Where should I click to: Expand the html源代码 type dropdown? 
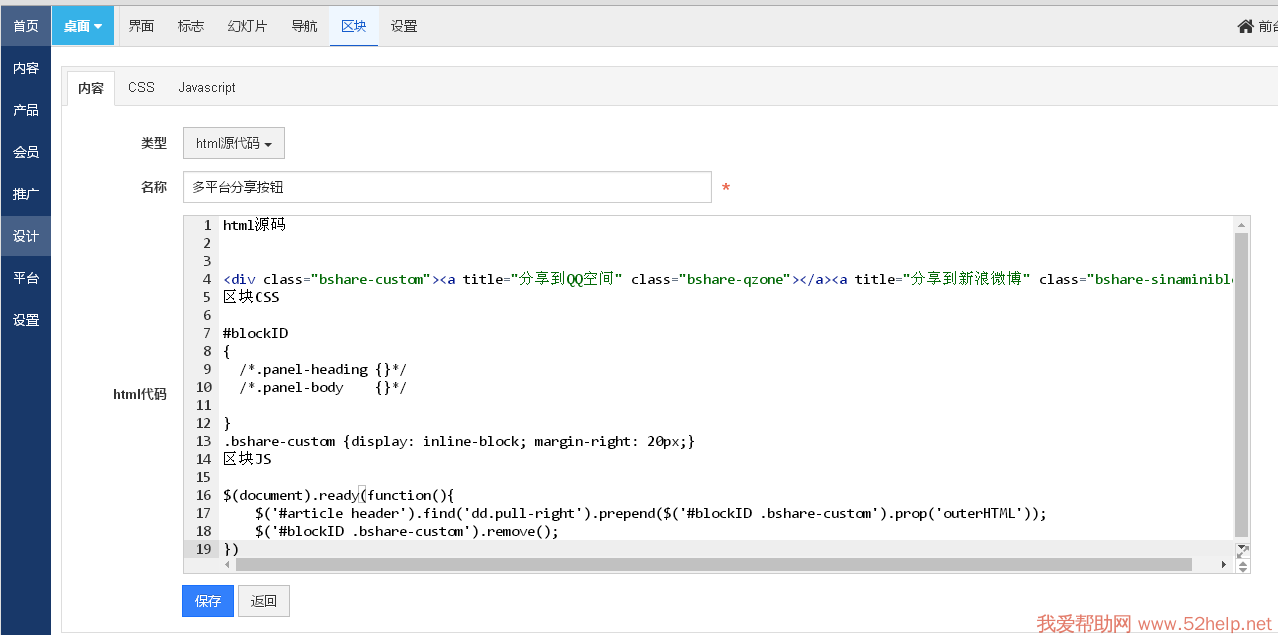[234, 143]
